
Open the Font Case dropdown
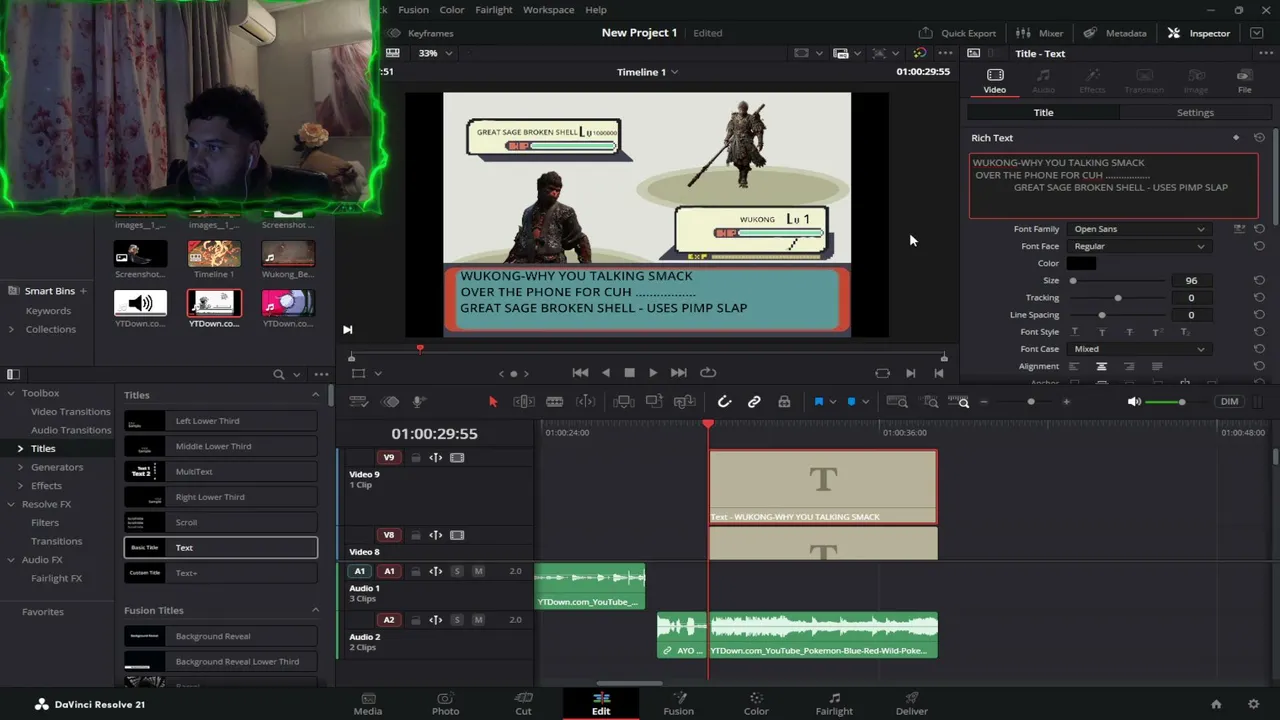coord(1139,349)
